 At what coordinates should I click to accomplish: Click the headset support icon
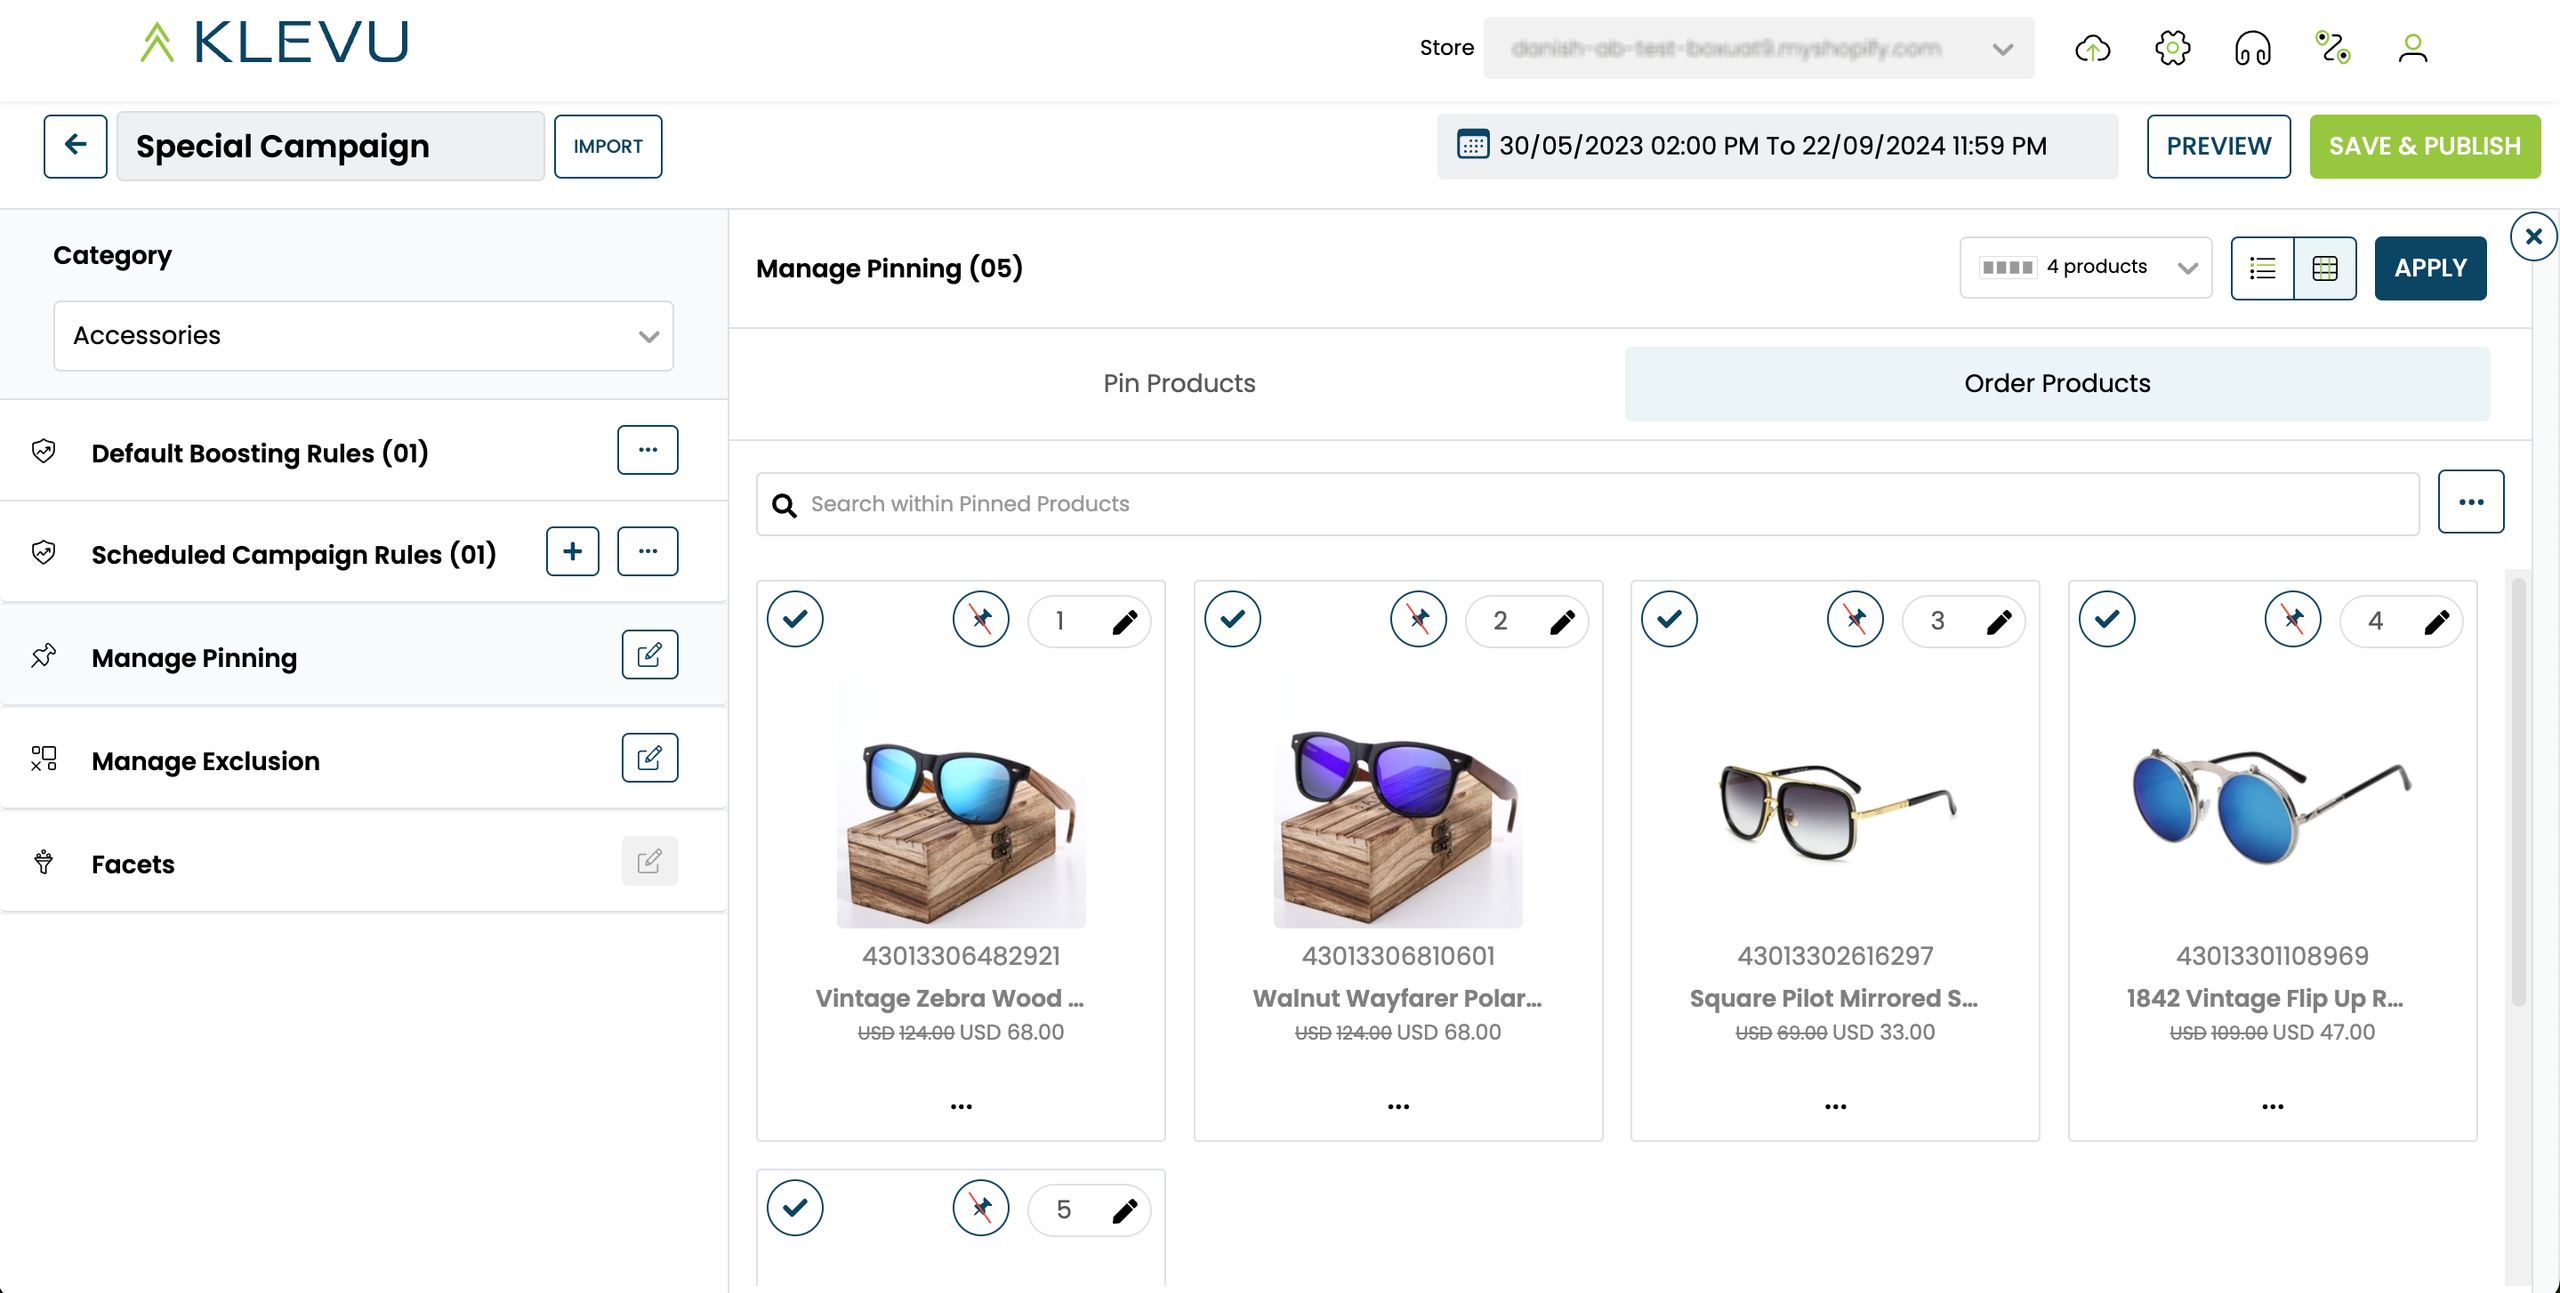point(2252,48)
